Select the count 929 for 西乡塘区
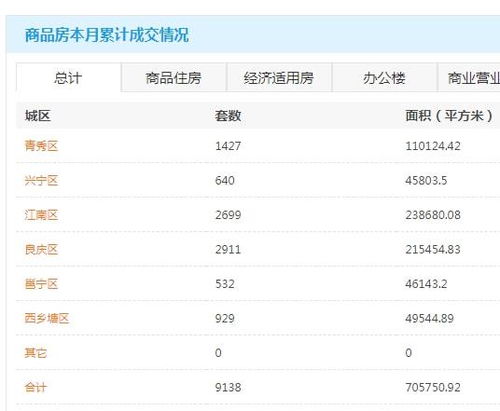 (225, 319)
